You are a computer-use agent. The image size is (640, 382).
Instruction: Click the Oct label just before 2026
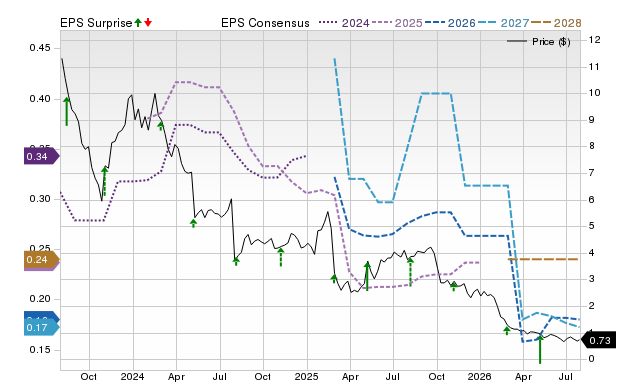tap(437, 376)
